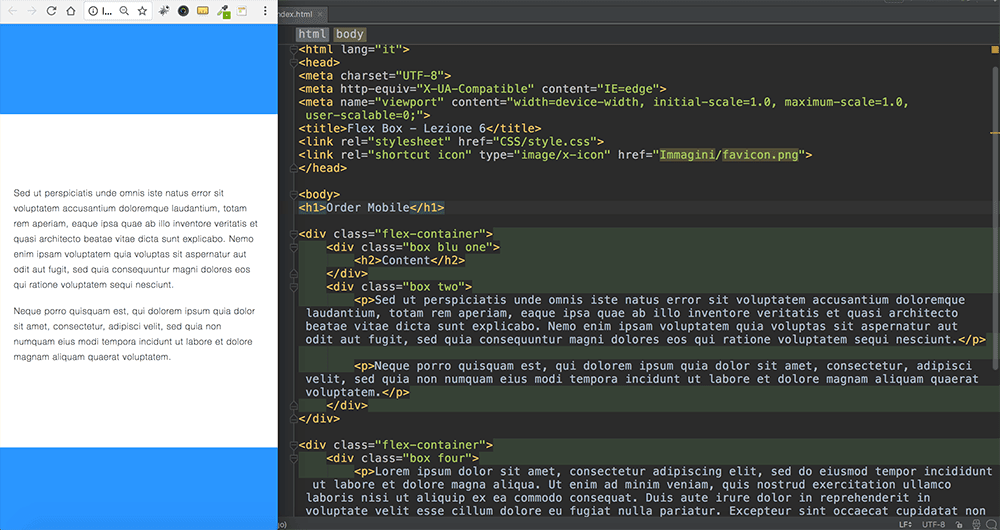Click the zoom magnifier in address bar
The image size is (1000, 530).
(x=124, y=11)
